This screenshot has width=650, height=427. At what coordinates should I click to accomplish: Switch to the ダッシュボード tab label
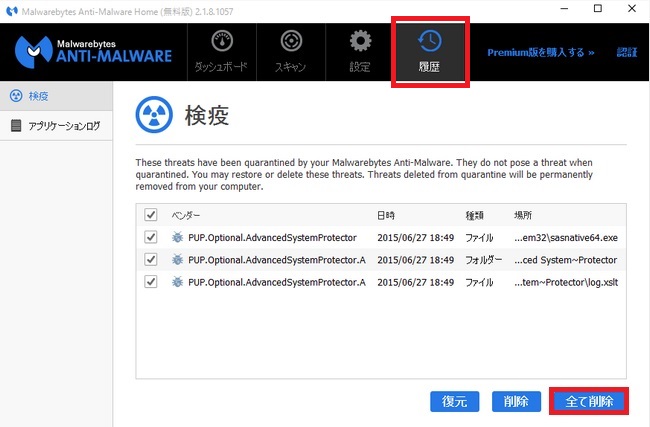pos(221,66)
